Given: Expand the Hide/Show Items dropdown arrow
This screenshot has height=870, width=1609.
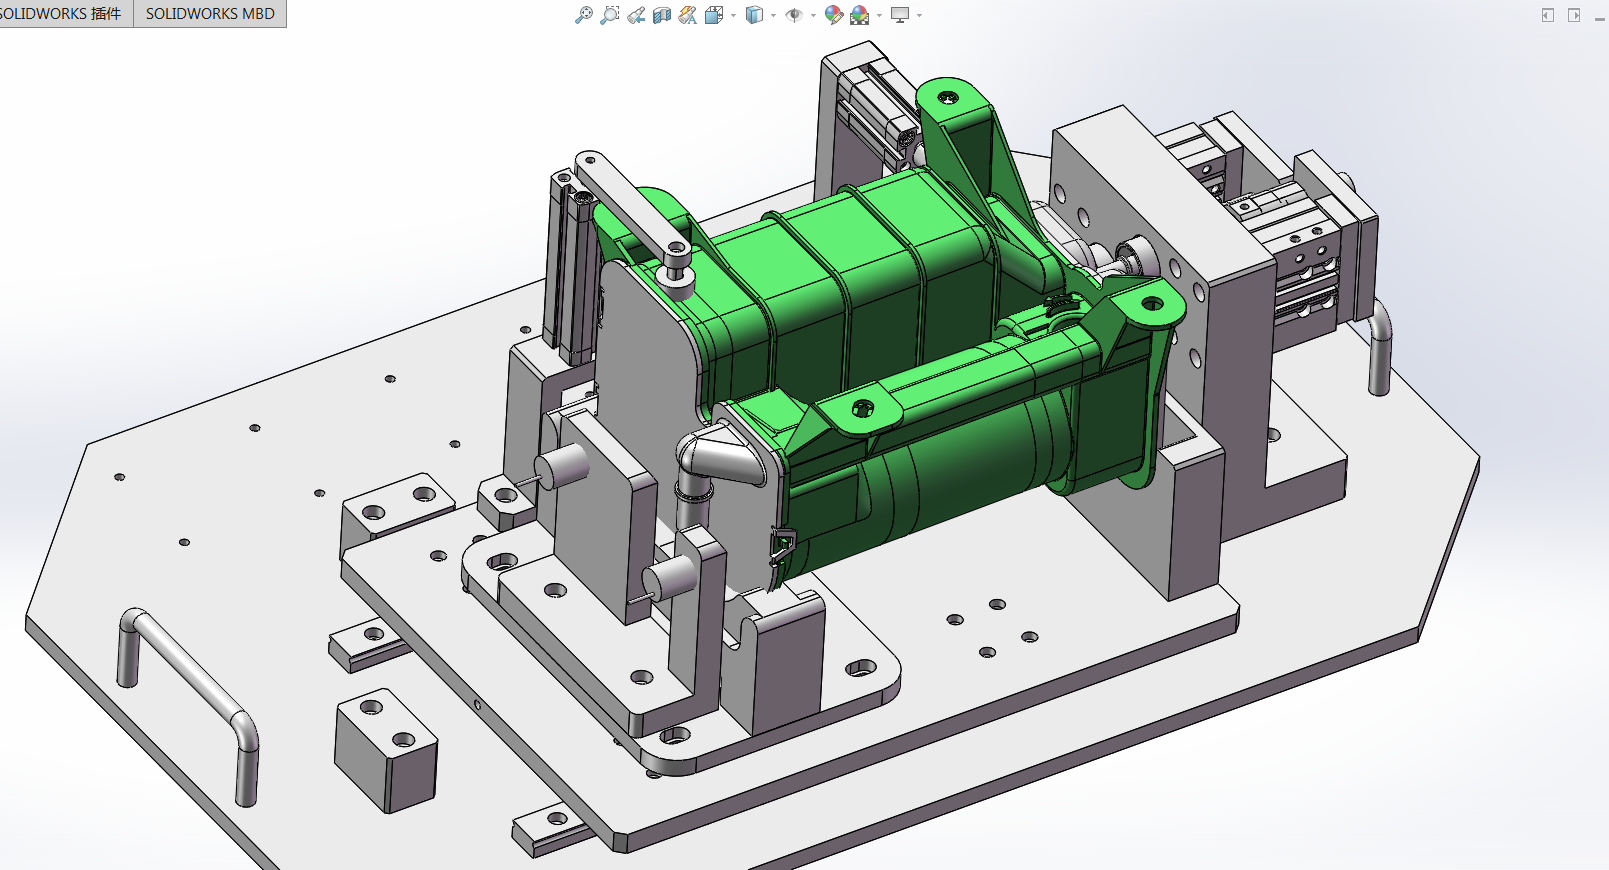Looking at the screenshot, I should 813,15.
